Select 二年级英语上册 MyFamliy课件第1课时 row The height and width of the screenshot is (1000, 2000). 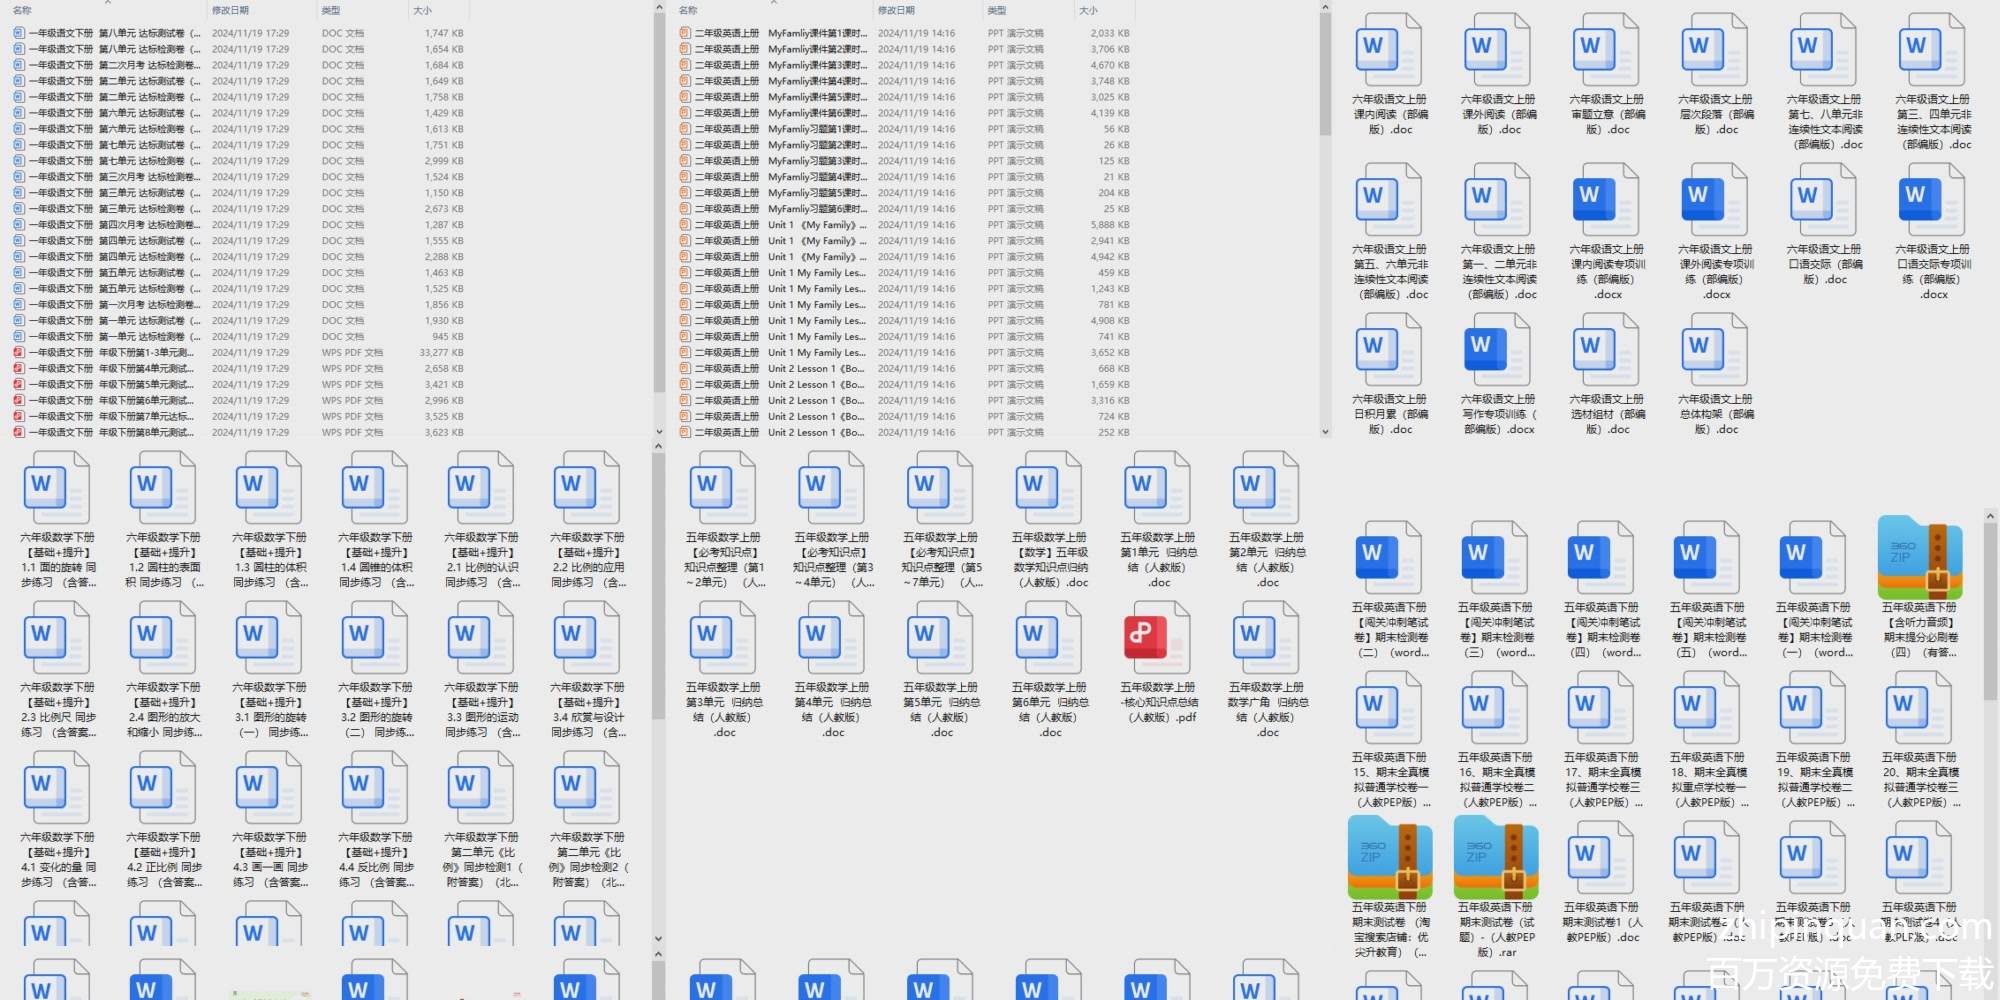(x=905, y=33)
